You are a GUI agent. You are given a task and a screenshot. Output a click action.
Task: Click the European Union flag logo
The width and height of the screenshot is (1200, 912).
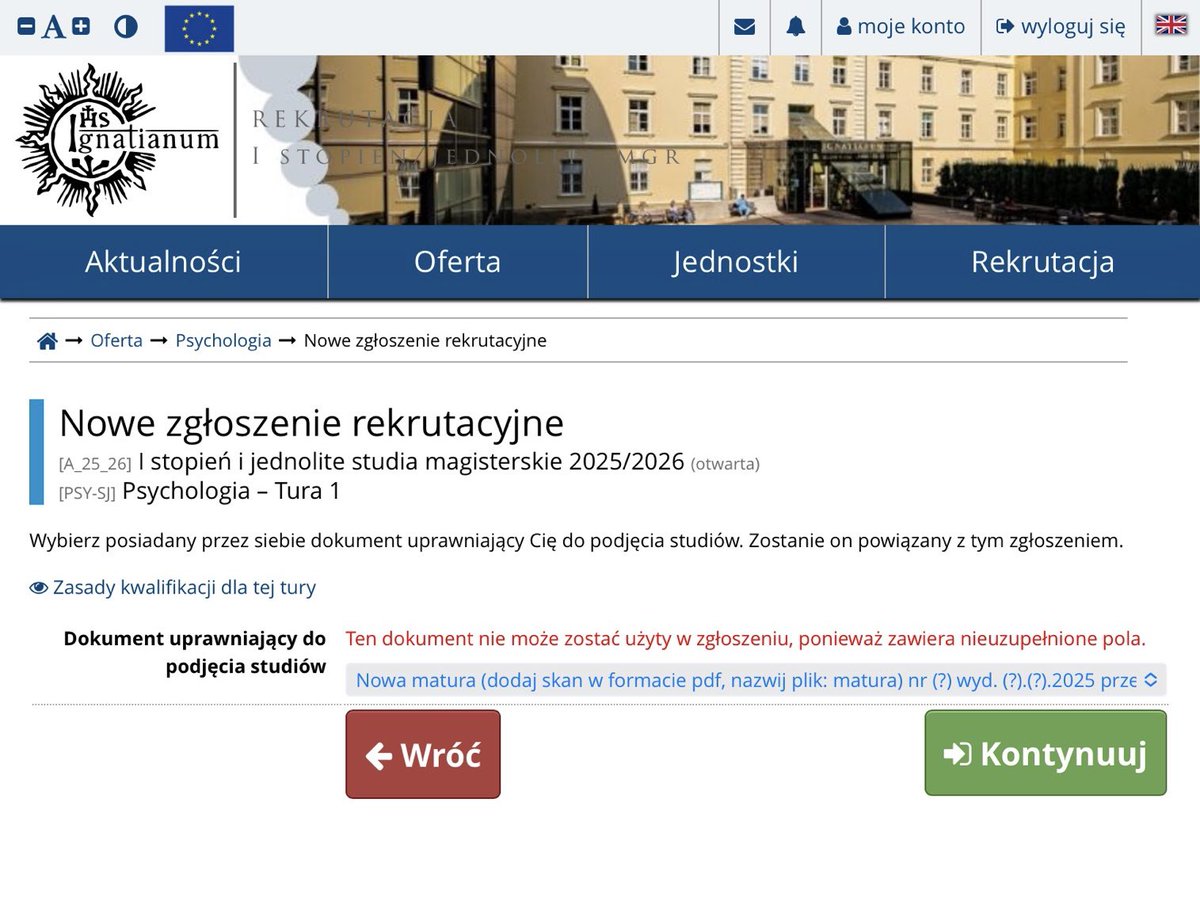[199, 28]
